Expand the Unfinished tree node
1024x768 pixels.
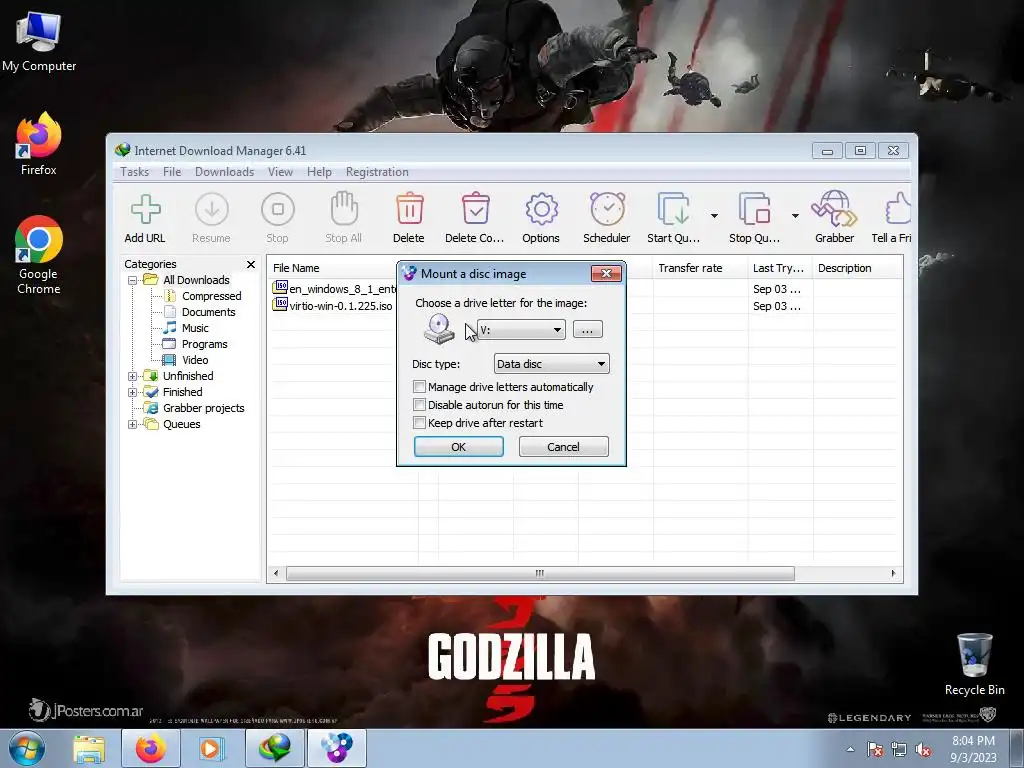point(133,376)
